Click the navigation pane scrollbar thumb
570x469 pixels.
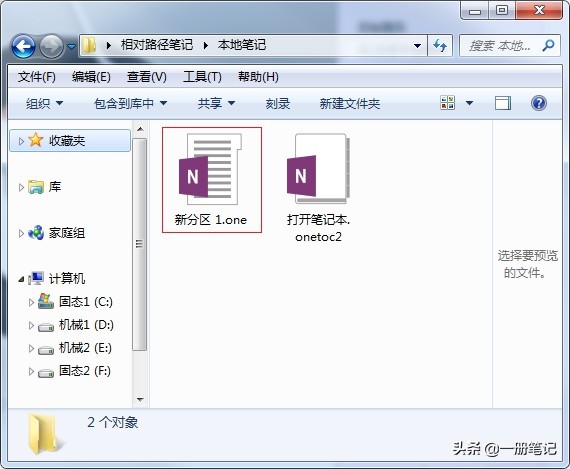tap(140, 244)
